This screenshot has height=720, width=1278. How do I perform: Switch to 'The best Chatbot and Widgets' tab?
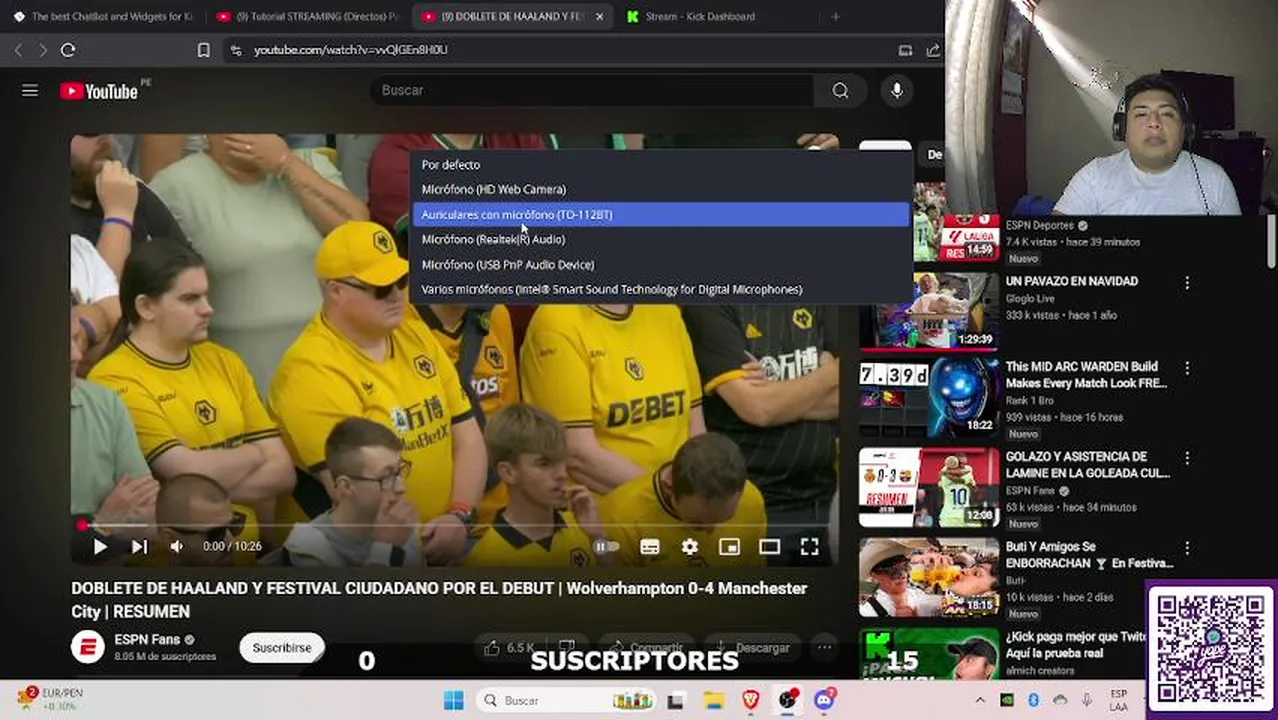[x=102, y=16]
